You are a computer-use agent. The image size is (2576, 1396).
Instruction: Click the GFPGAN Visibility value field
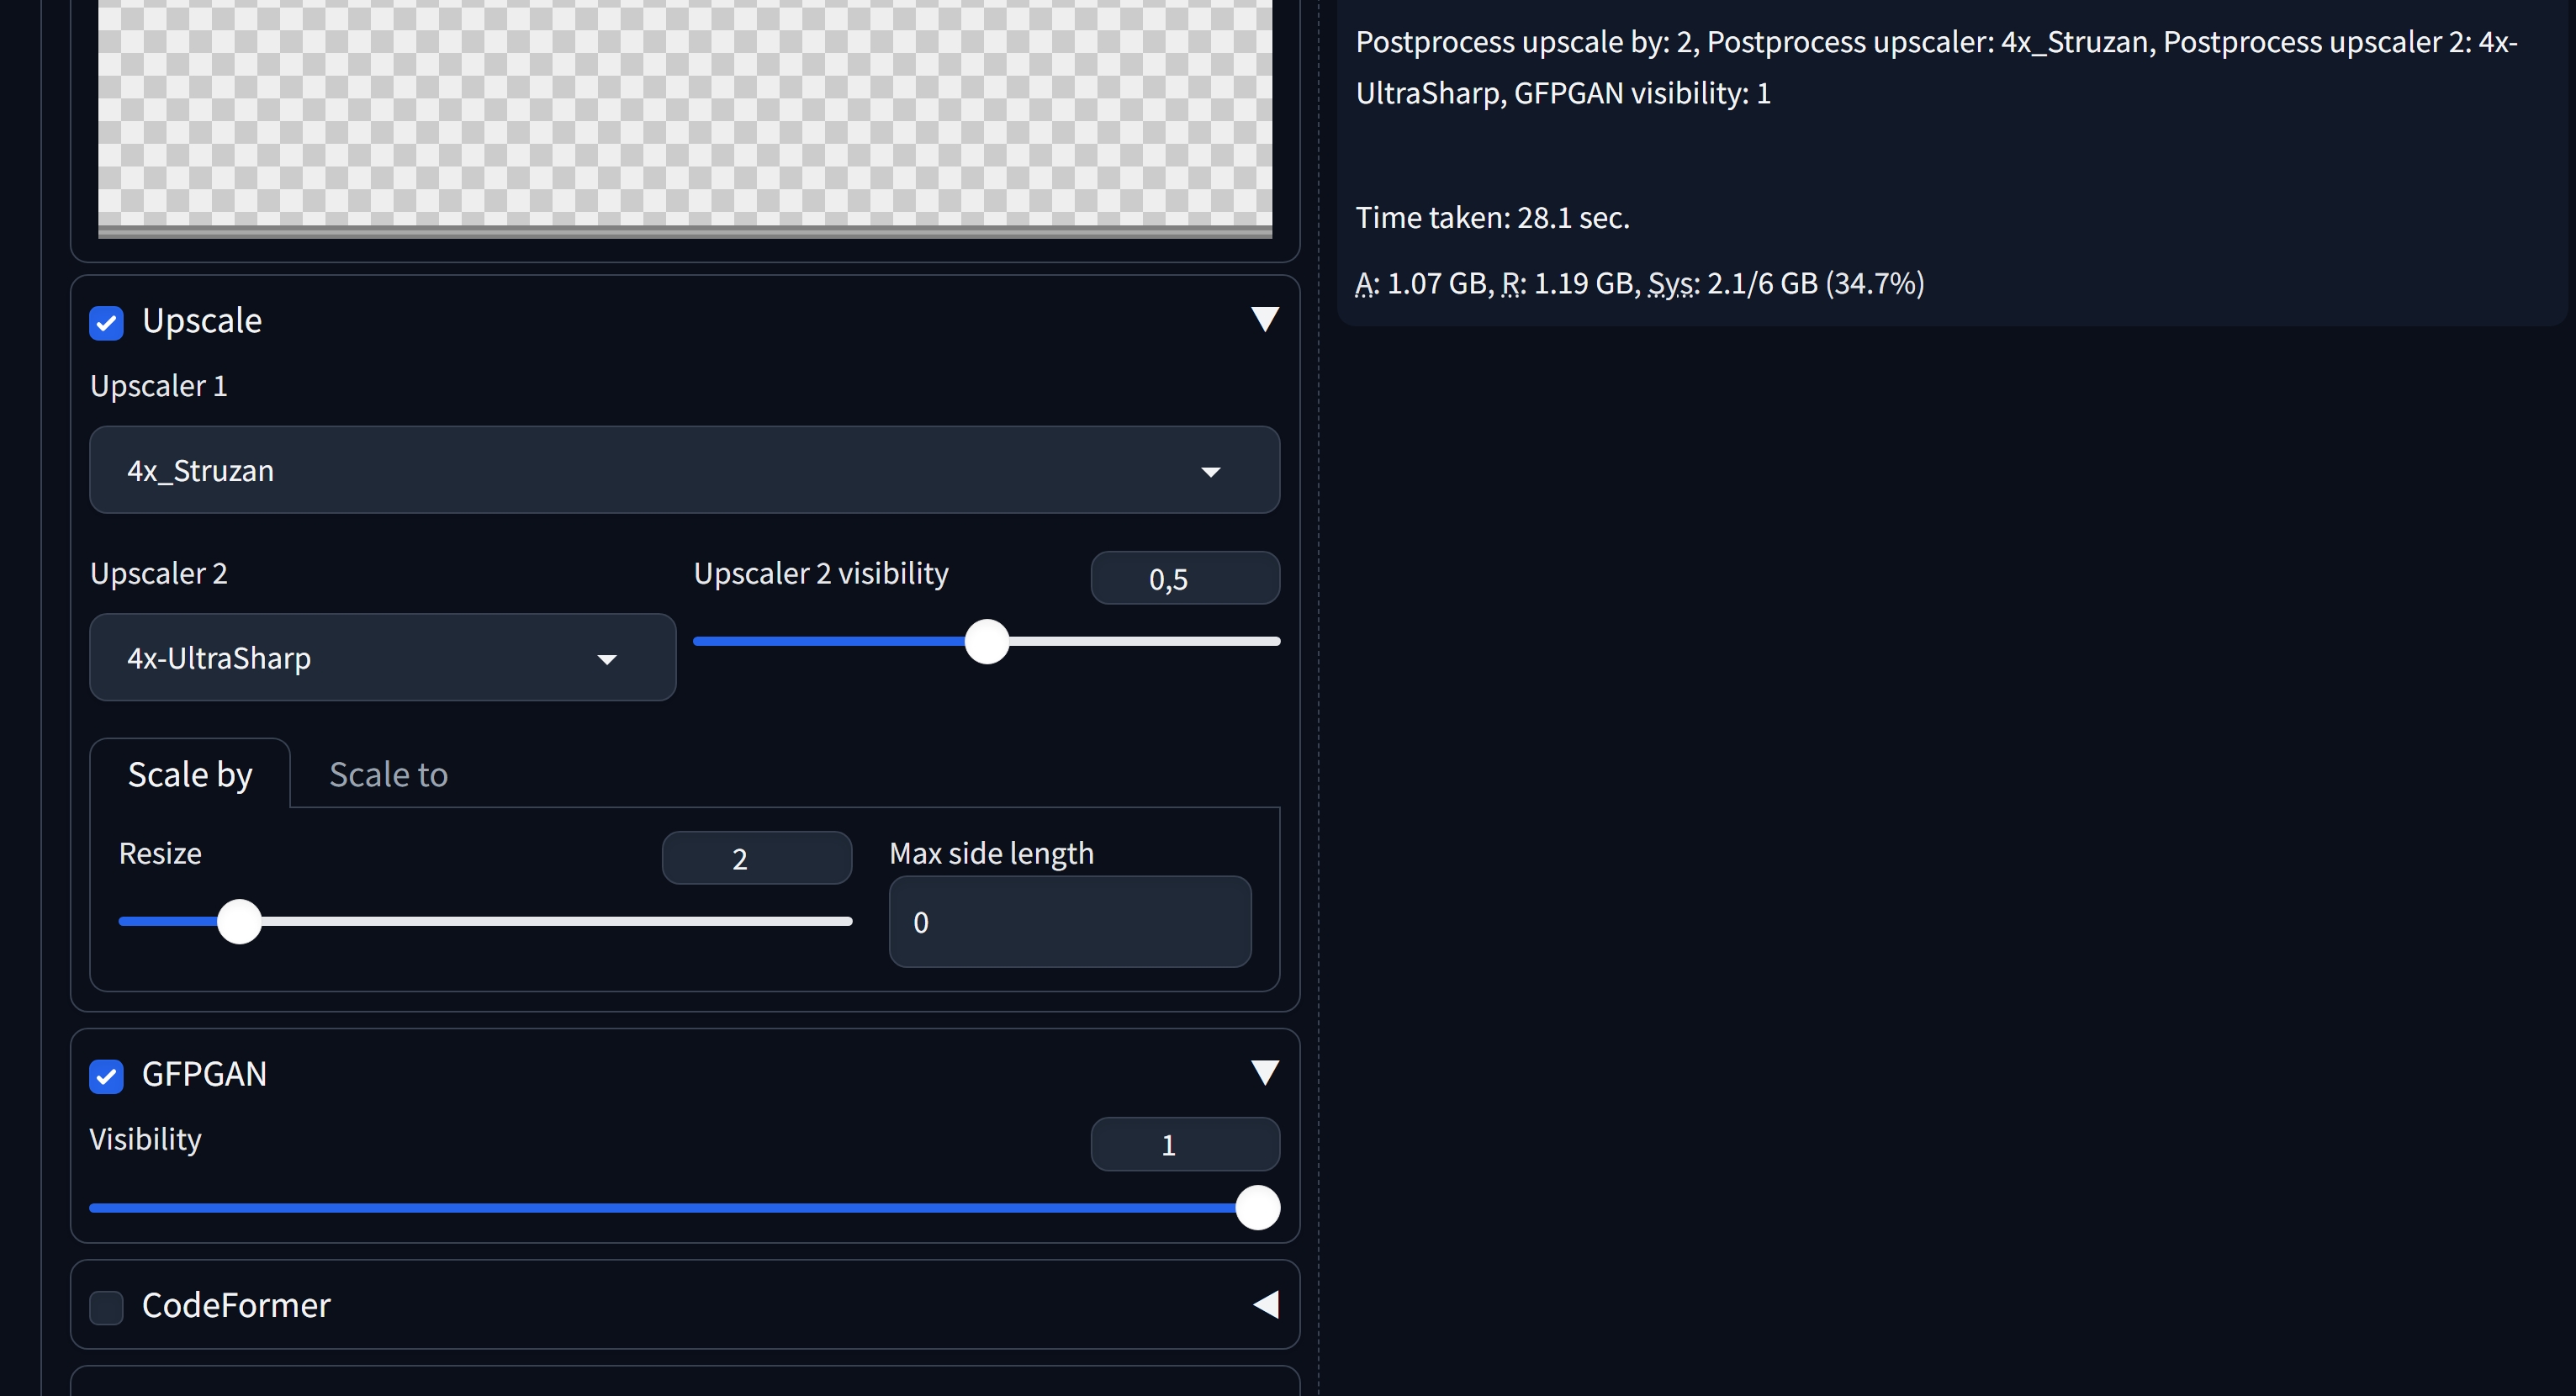(x=1185, y=1144)
